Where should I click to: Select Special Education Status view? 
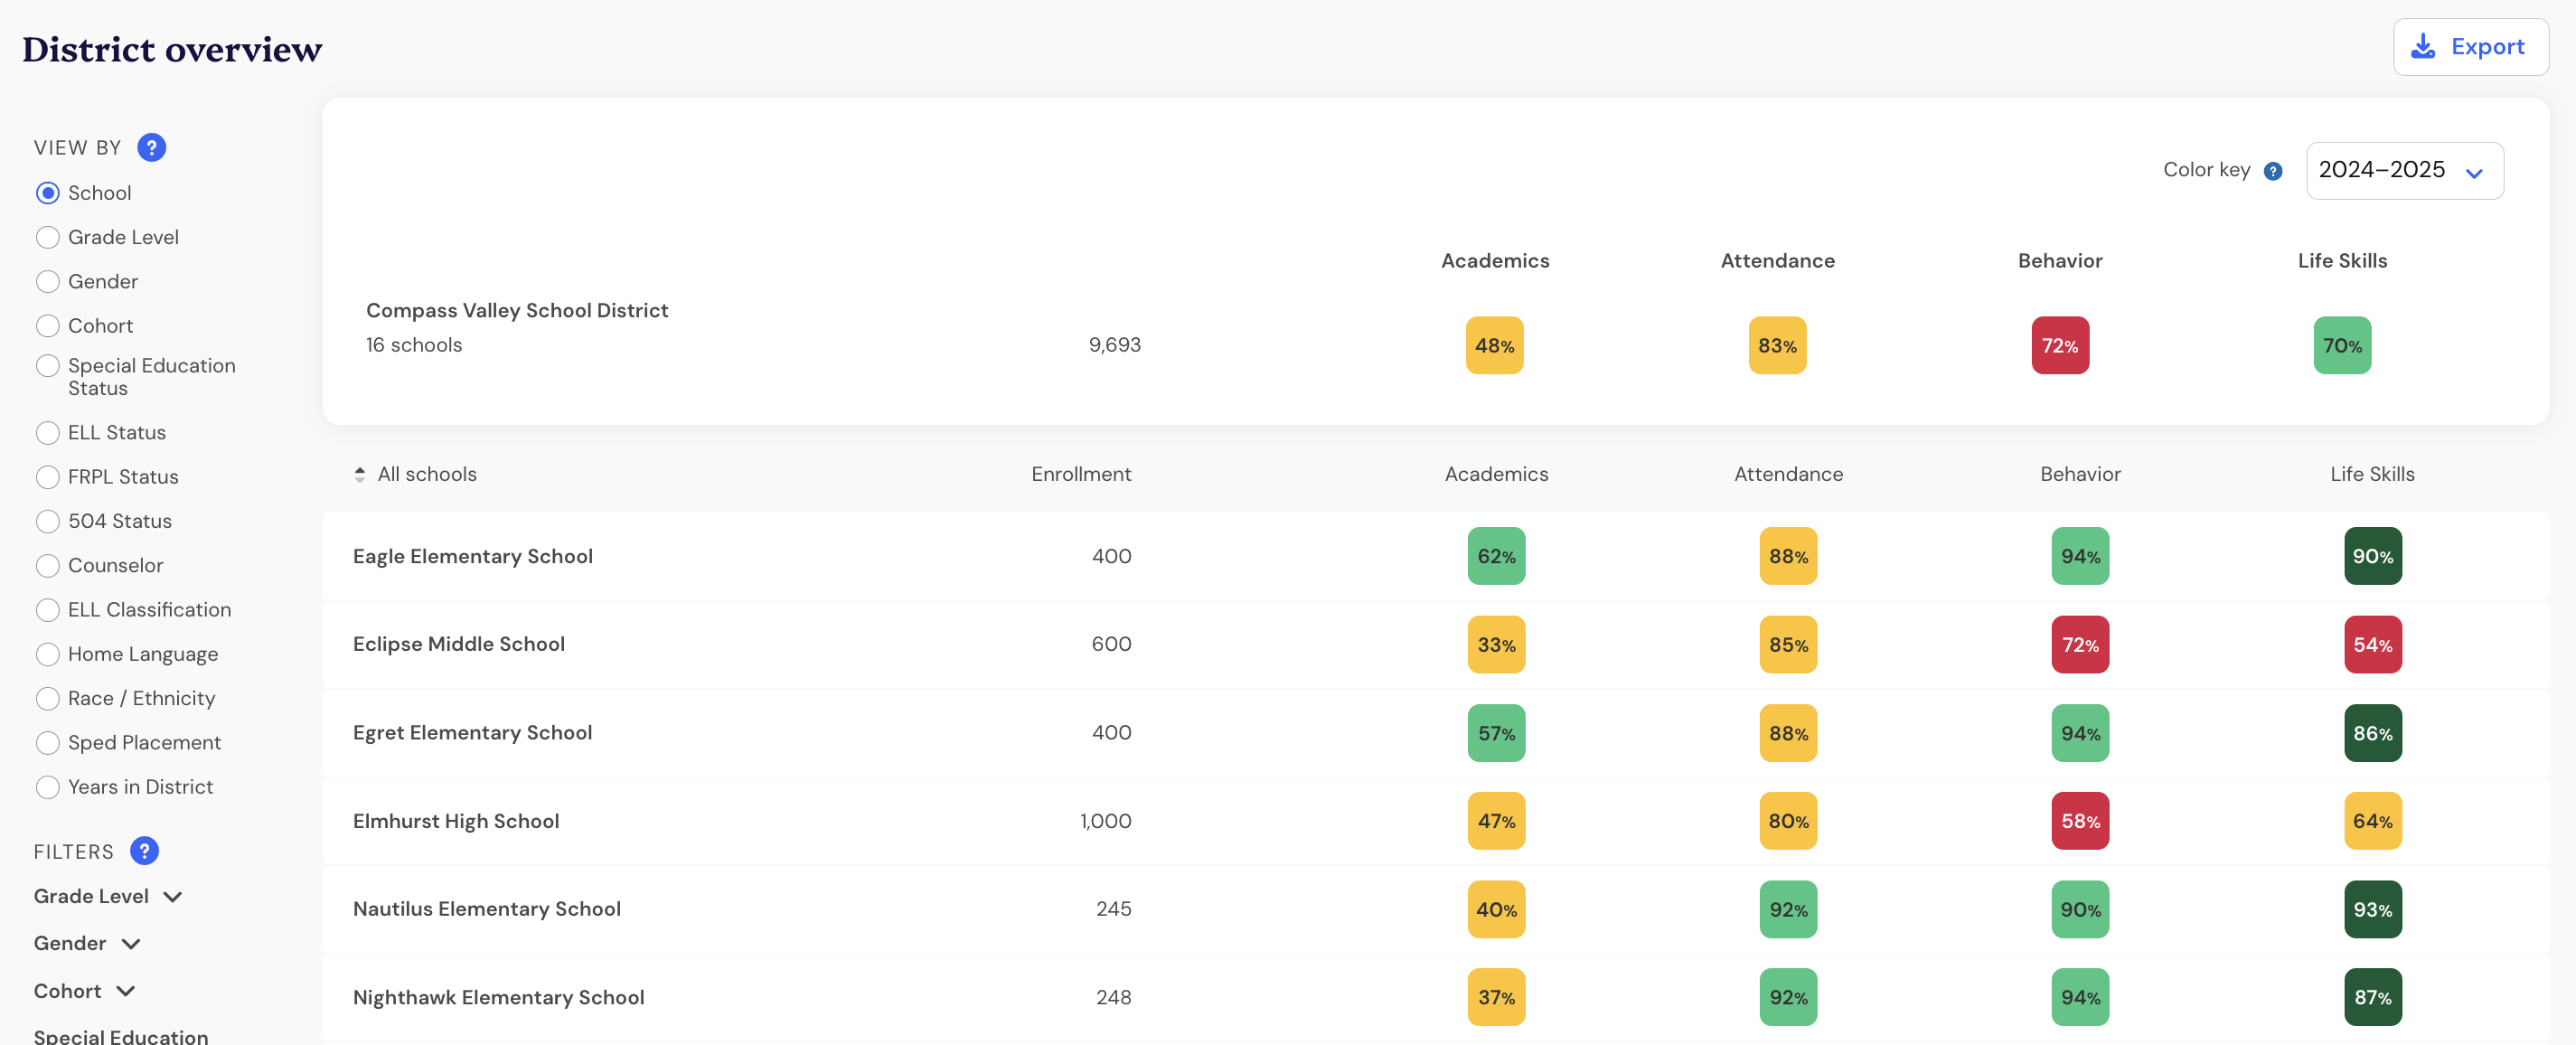pos(47,366)
